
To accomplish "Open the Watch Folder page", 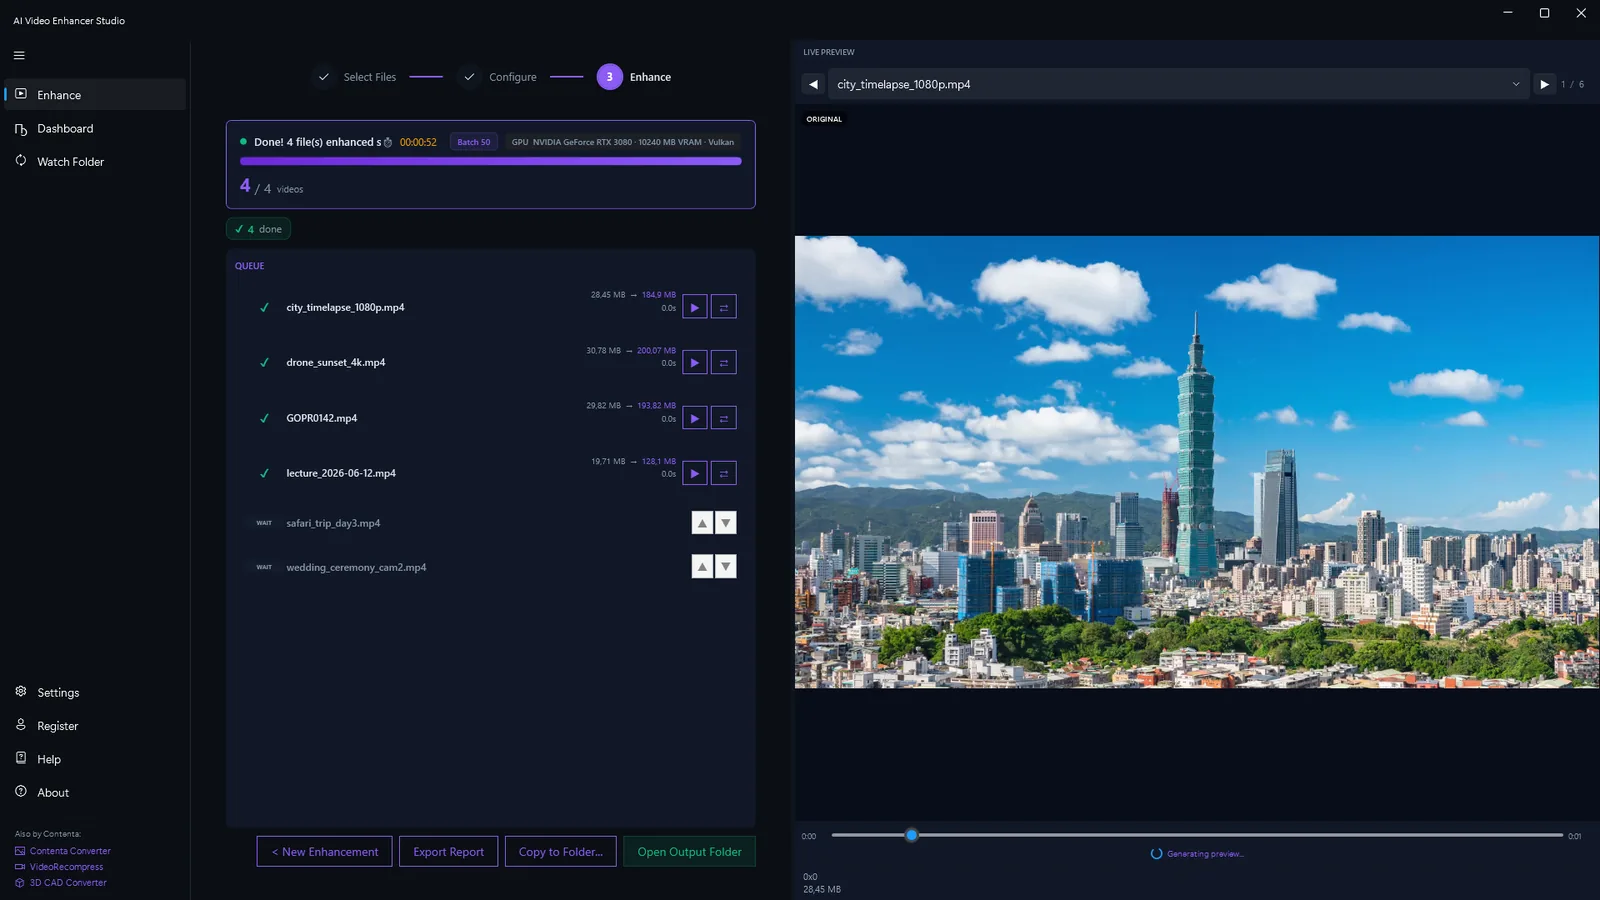I will click(x=95, y=161).
